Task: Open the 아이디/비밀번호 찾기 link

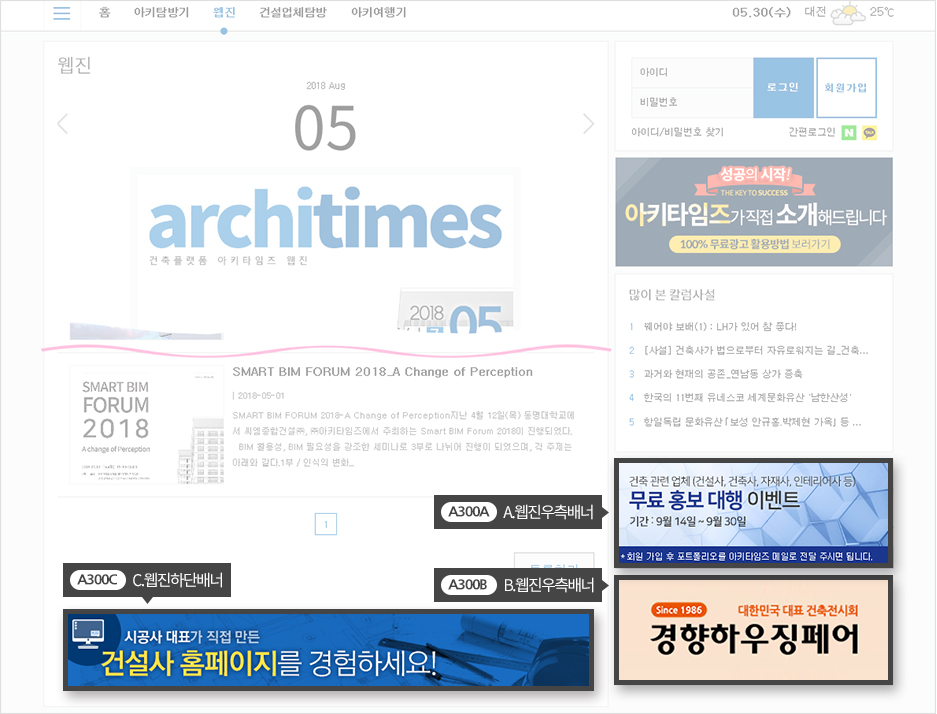Action: coord(677,132)
